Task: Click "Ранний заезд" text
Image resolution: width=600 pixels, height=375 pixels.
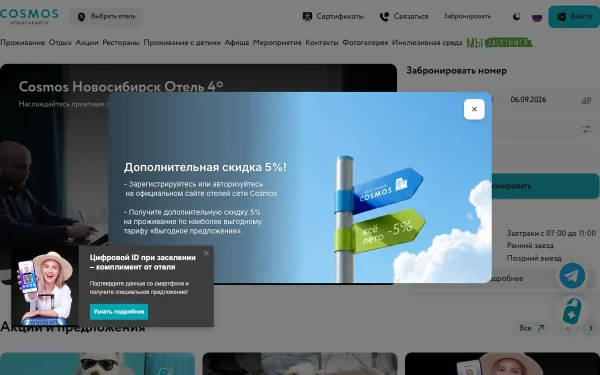Action: pyautogui.click(x=530, y=245)
